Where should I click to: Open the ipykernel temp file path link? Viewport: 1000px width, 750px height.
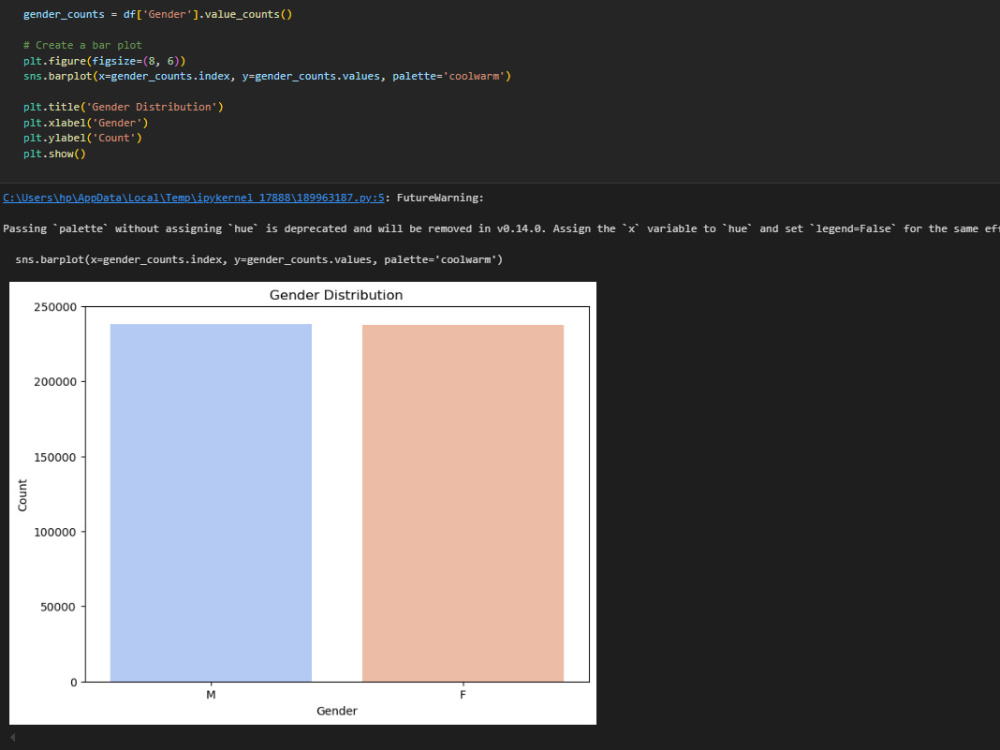(193, 198)
